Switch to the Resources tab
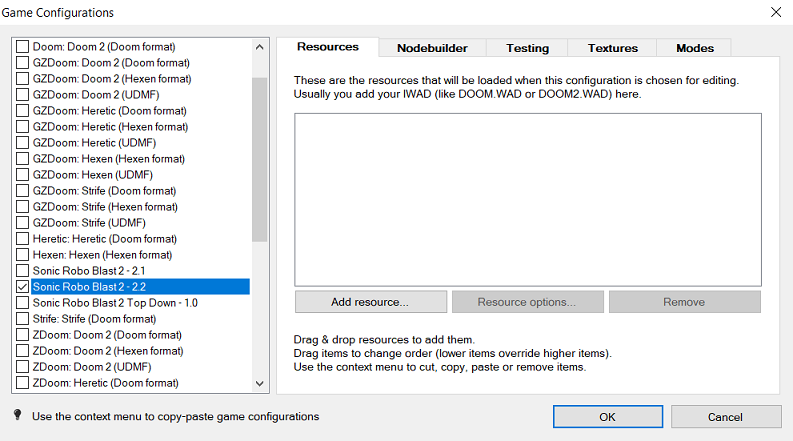The width and height of the screenshot is (793, 441). coord(328,47)
